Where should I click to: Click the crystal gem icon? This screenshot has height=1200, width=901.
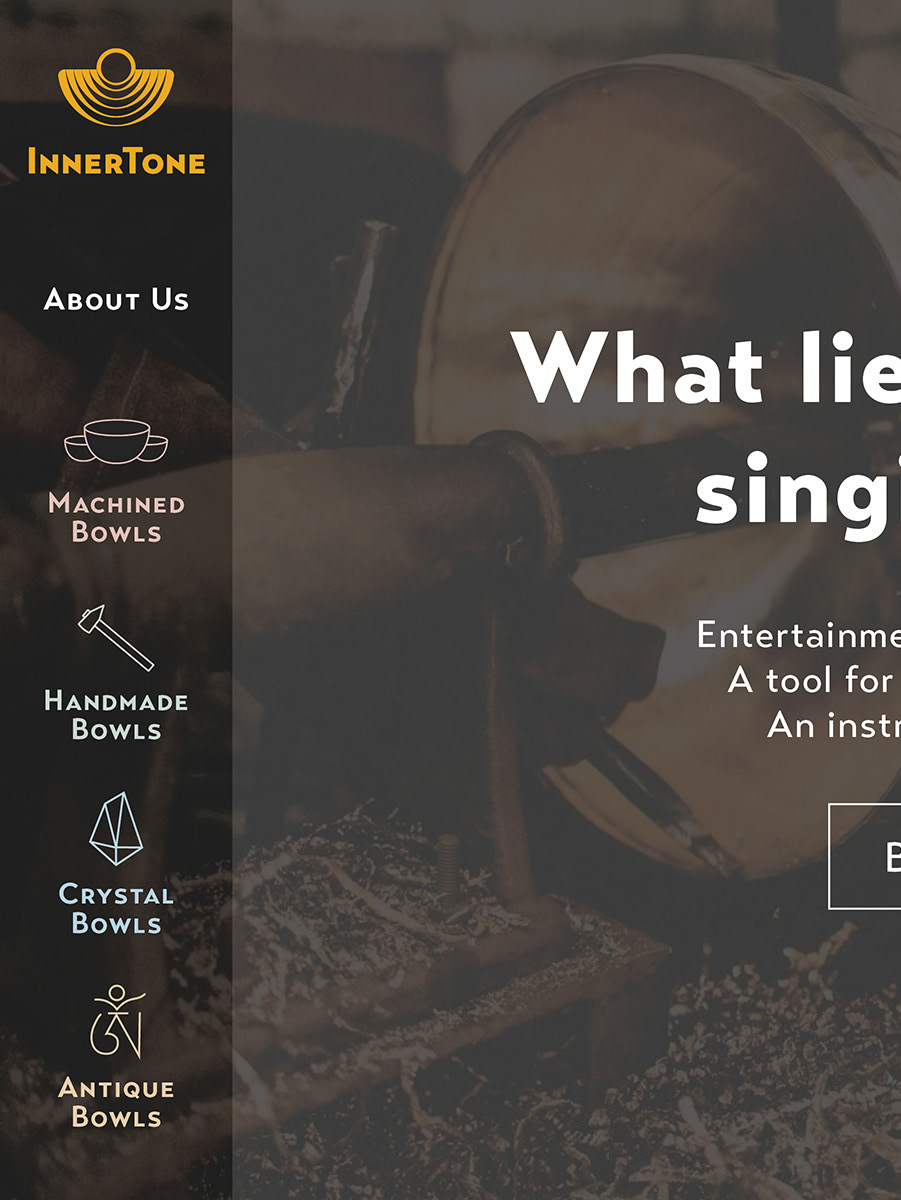(116, 829)
